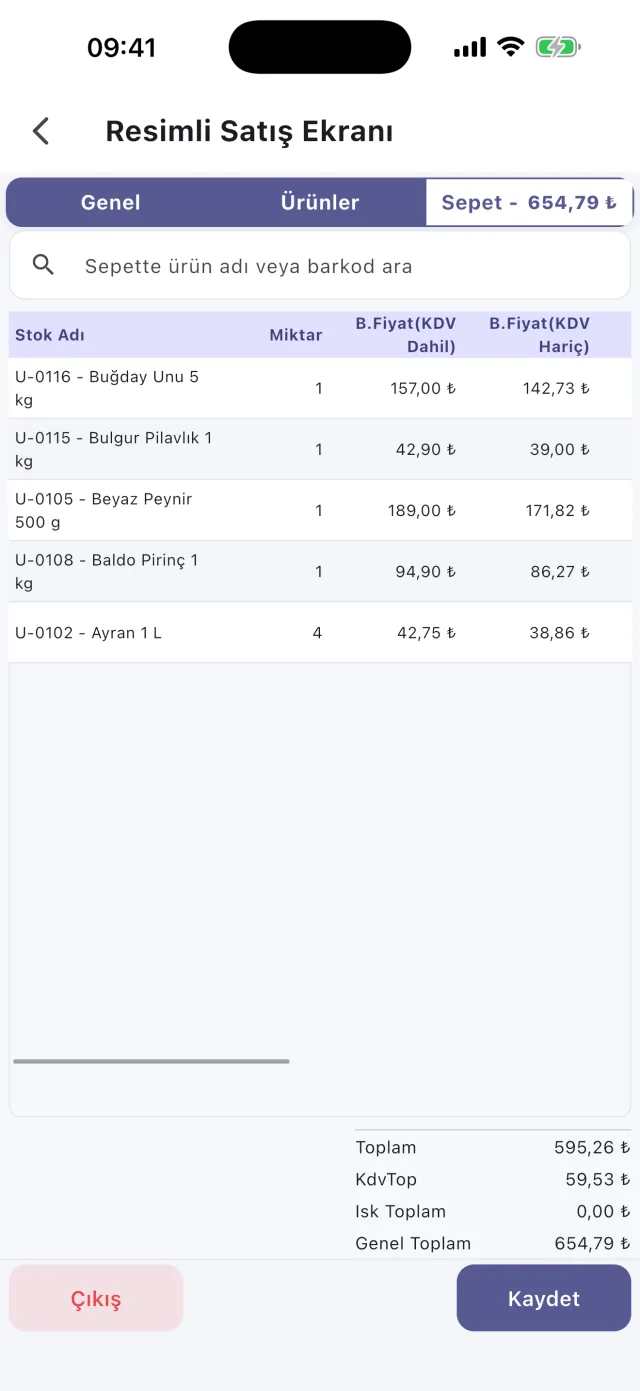
Task: Switch to the Genel tab
Action: (x=110, y=202)
